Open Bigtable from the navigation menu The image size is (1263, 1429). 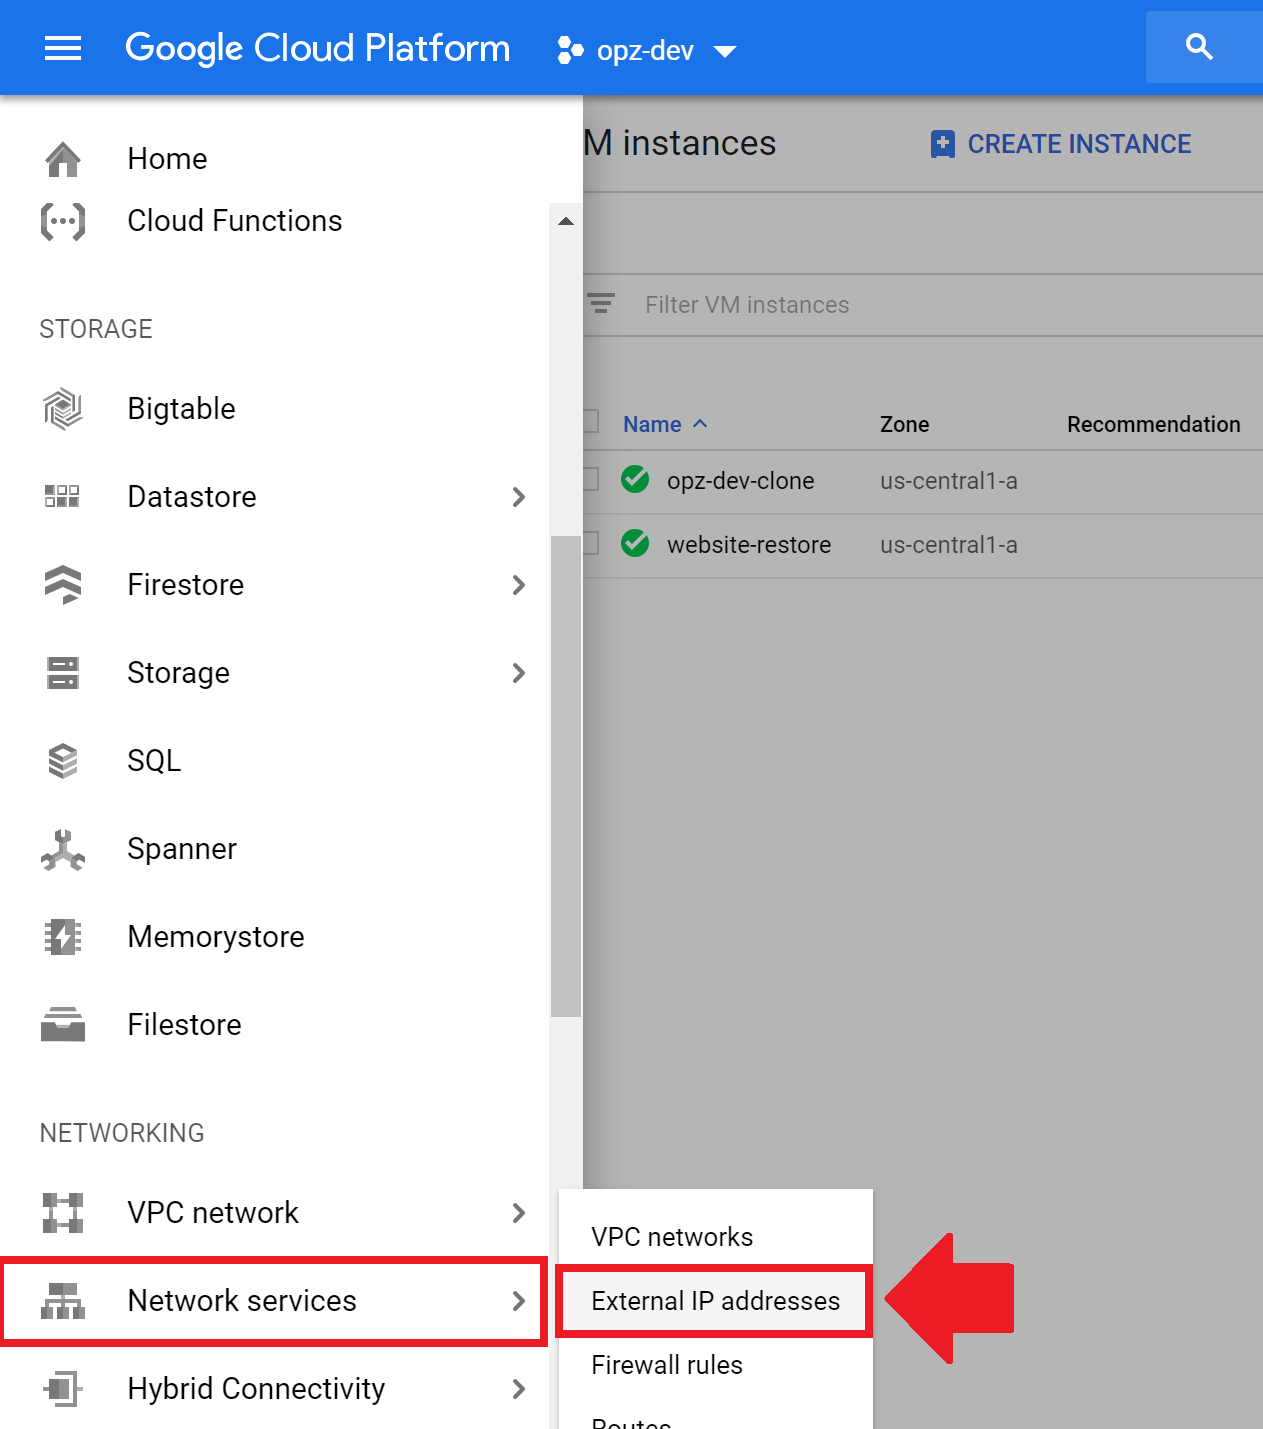coord(182,409)
